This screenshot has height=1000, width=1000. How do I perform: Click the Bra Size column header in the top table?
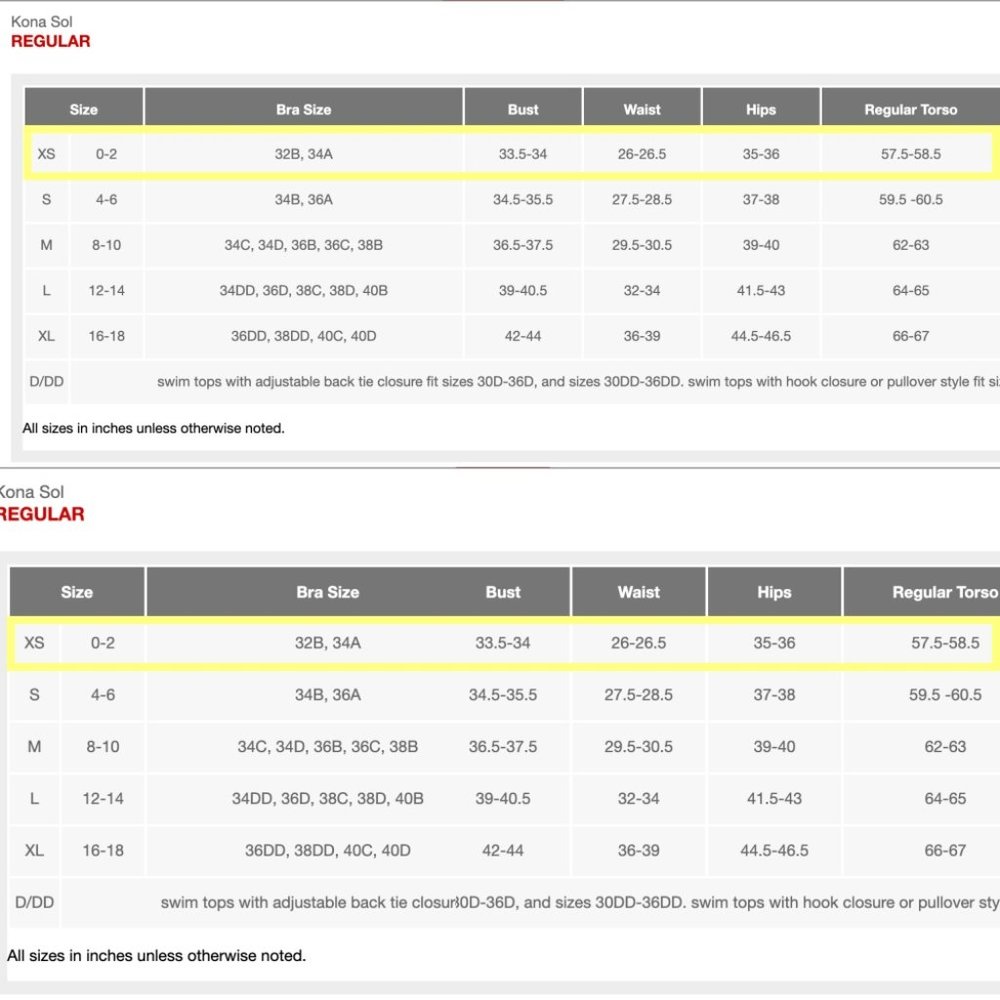coord(303,109)
